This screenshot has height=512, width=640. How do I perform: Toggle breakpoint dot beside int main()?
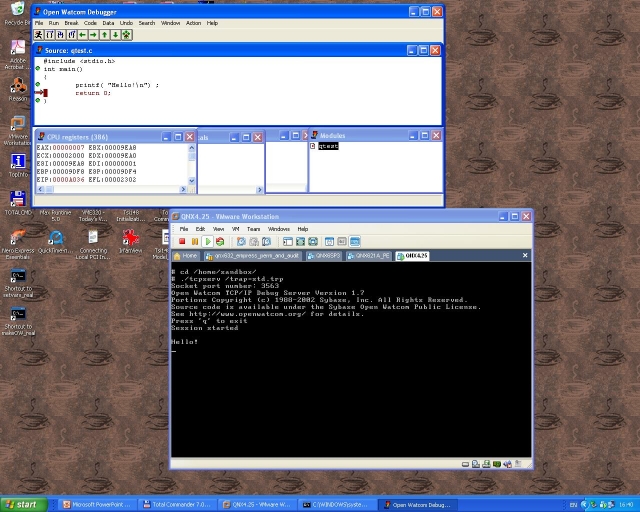point(38,69)
